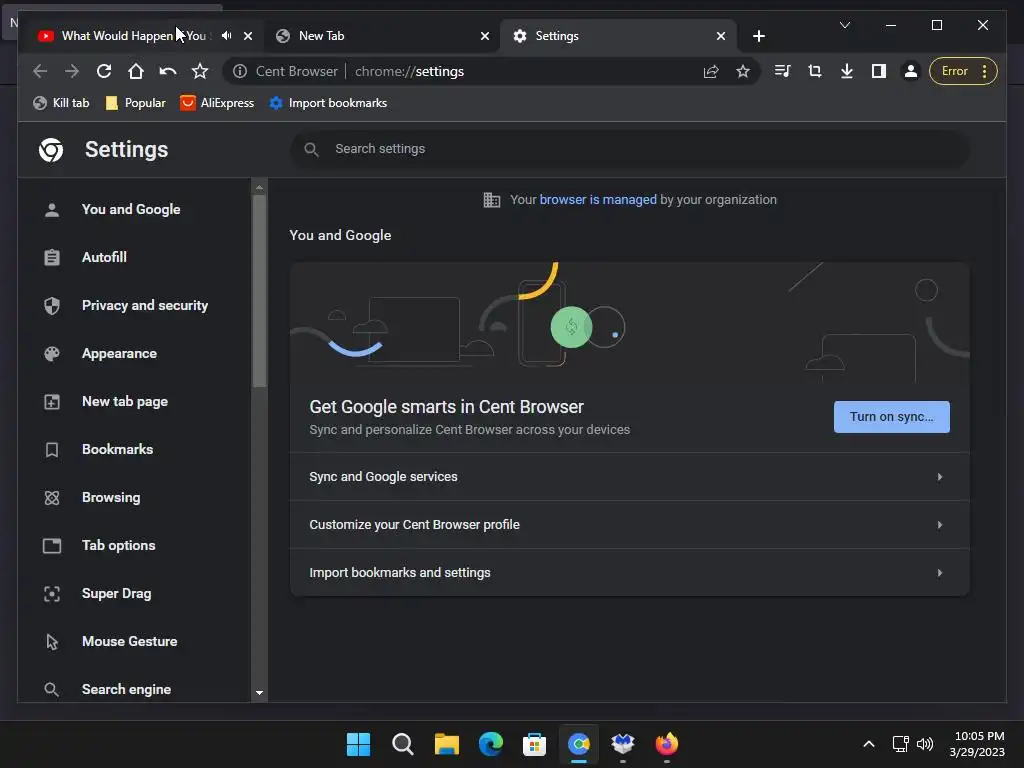Image resolution: width=1024 pixels, height=768 pixels.
Task: Click the star icon left of address bar
Action: pos(200,71)
